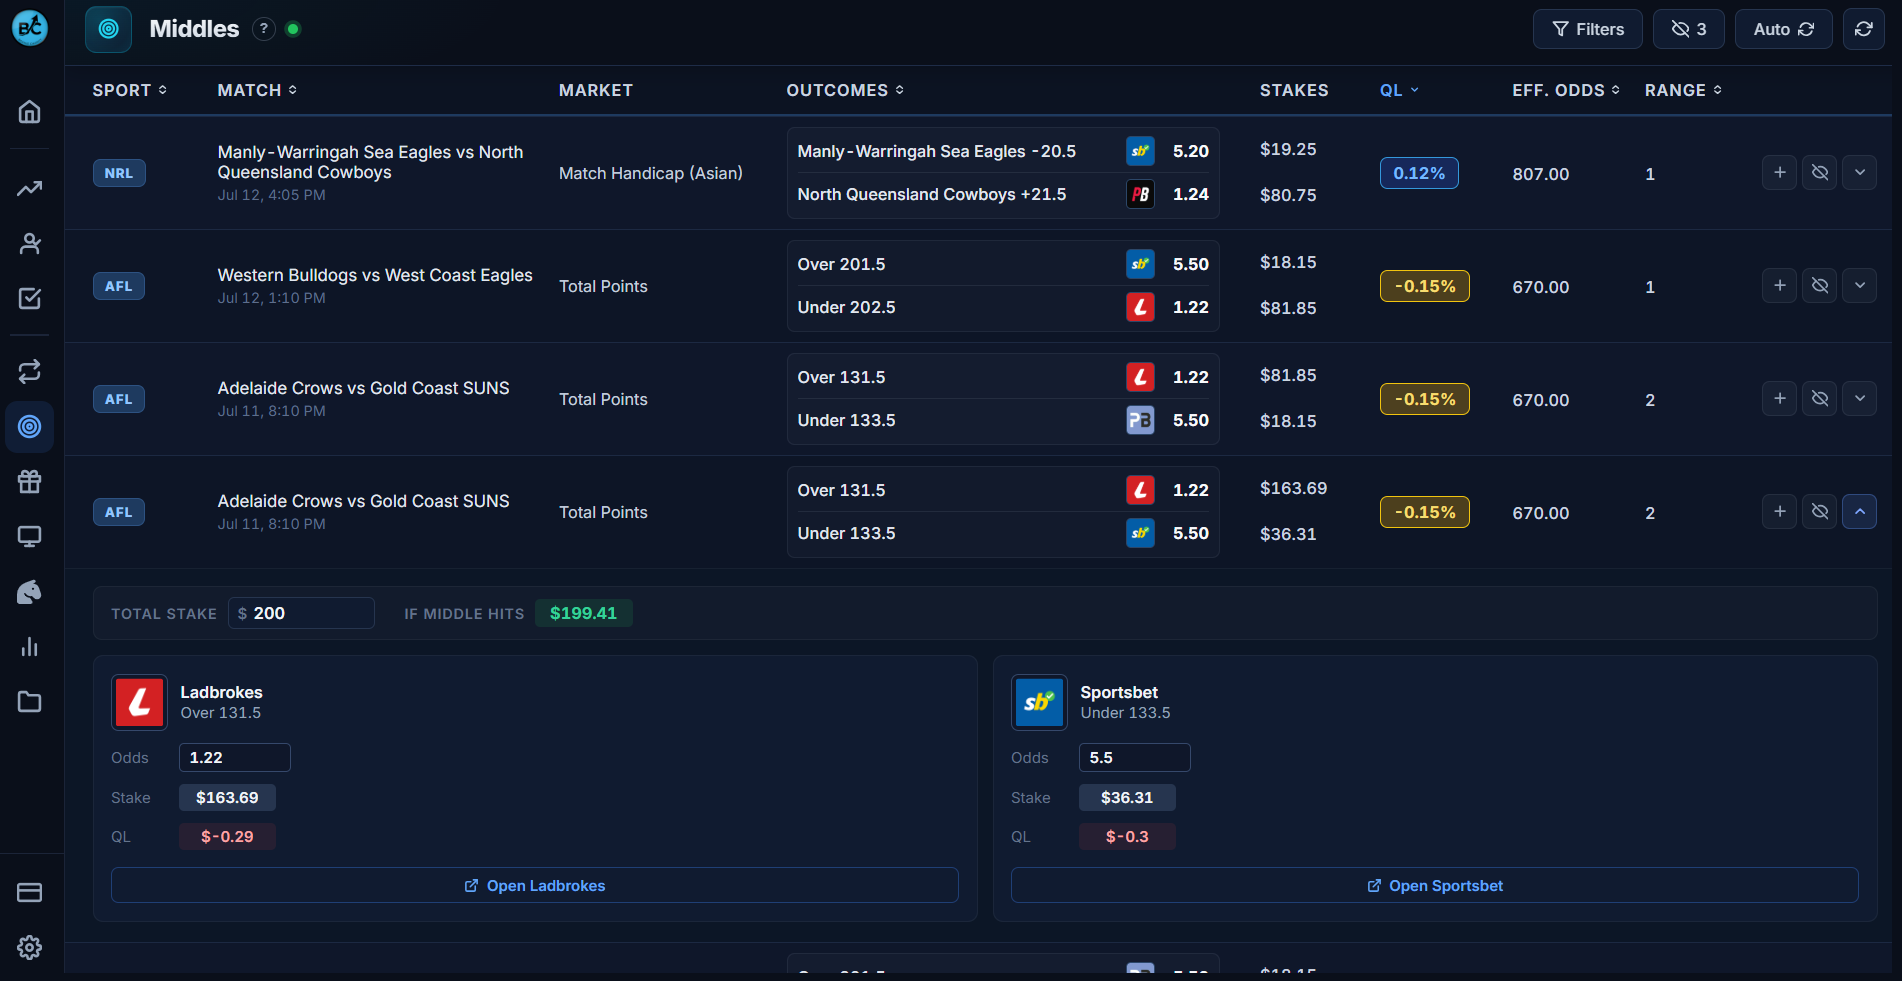Click Match Handicap (Asian) market text

point(651,173)
